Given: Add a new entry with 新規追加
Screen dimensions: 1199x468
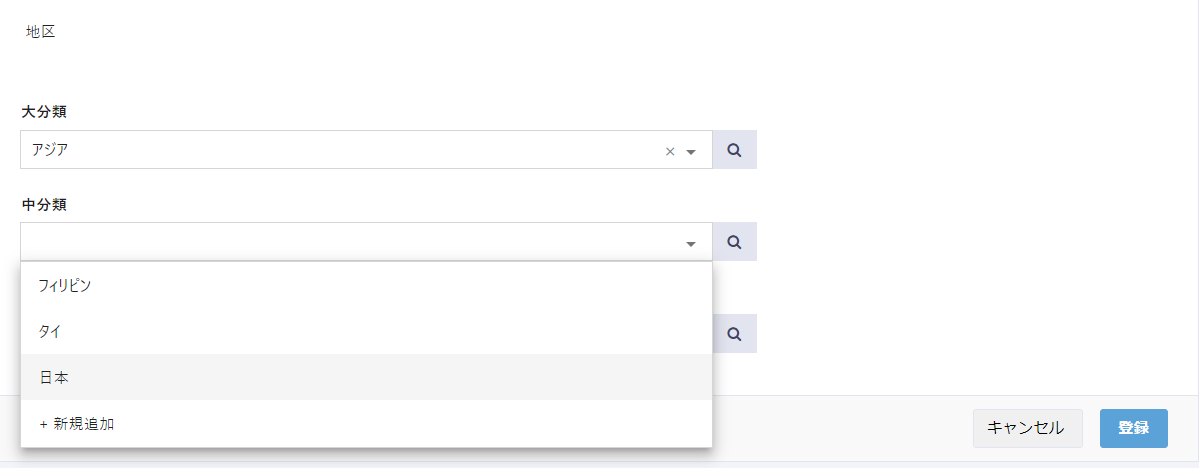Looking at the screenshot, I should coord(84,424).
